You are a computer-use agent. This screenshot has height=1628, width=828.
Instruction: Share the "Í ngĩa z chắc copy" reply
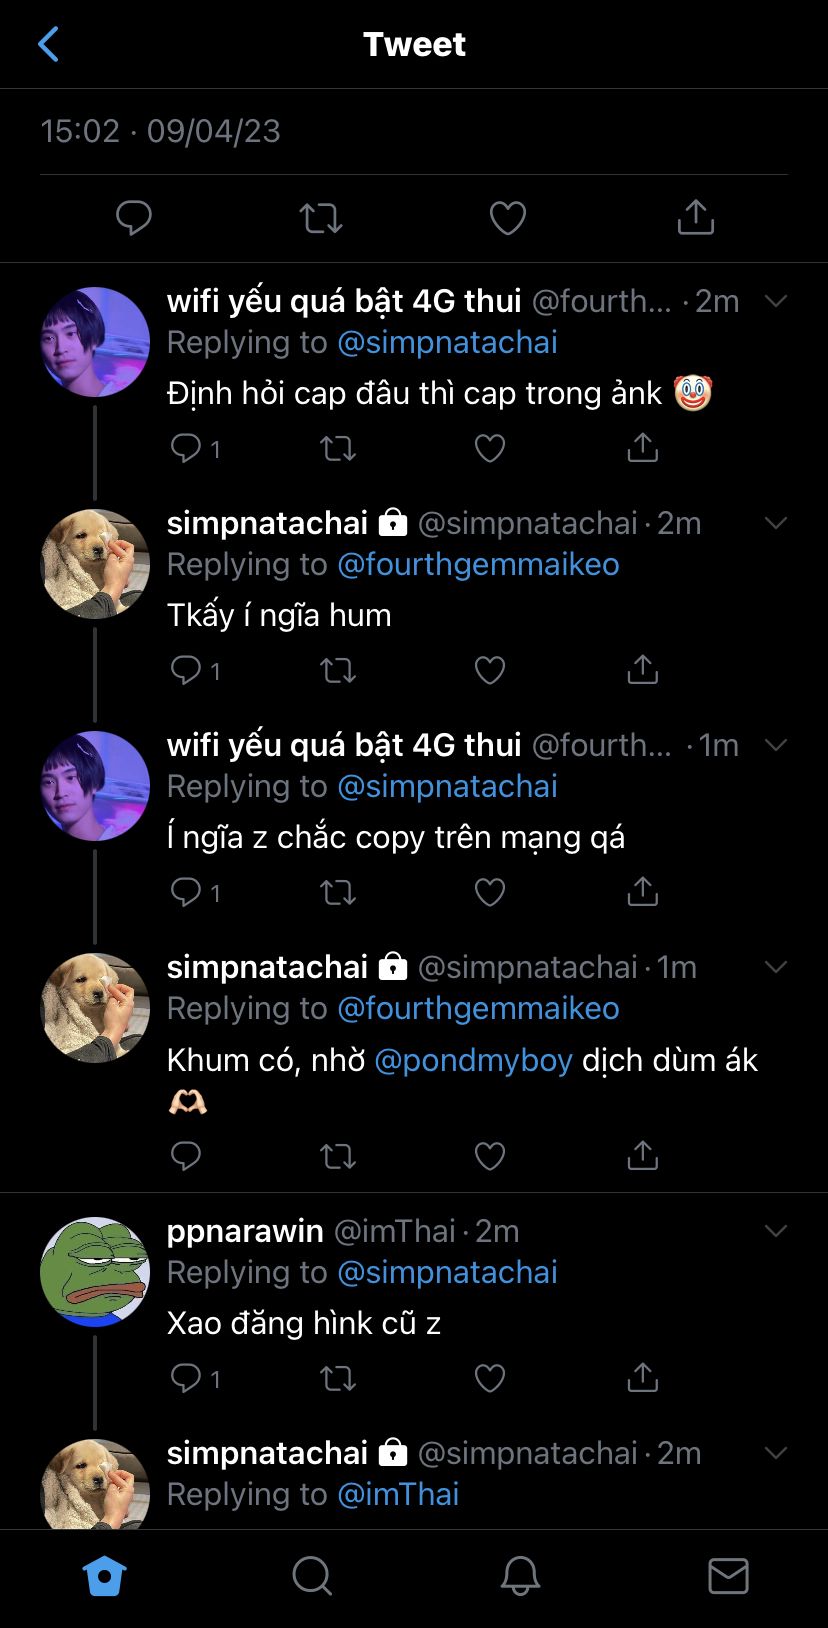642,891
